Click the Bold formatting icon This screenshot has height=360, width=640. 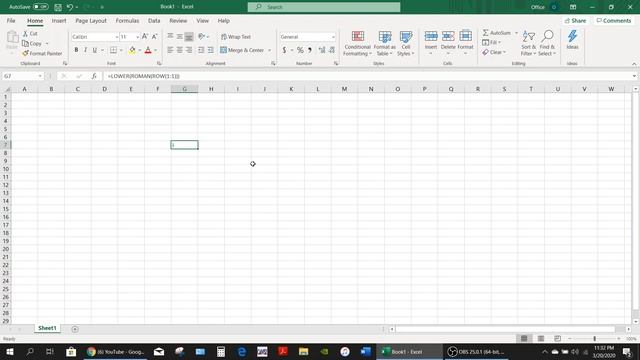[x=76, y=50]
